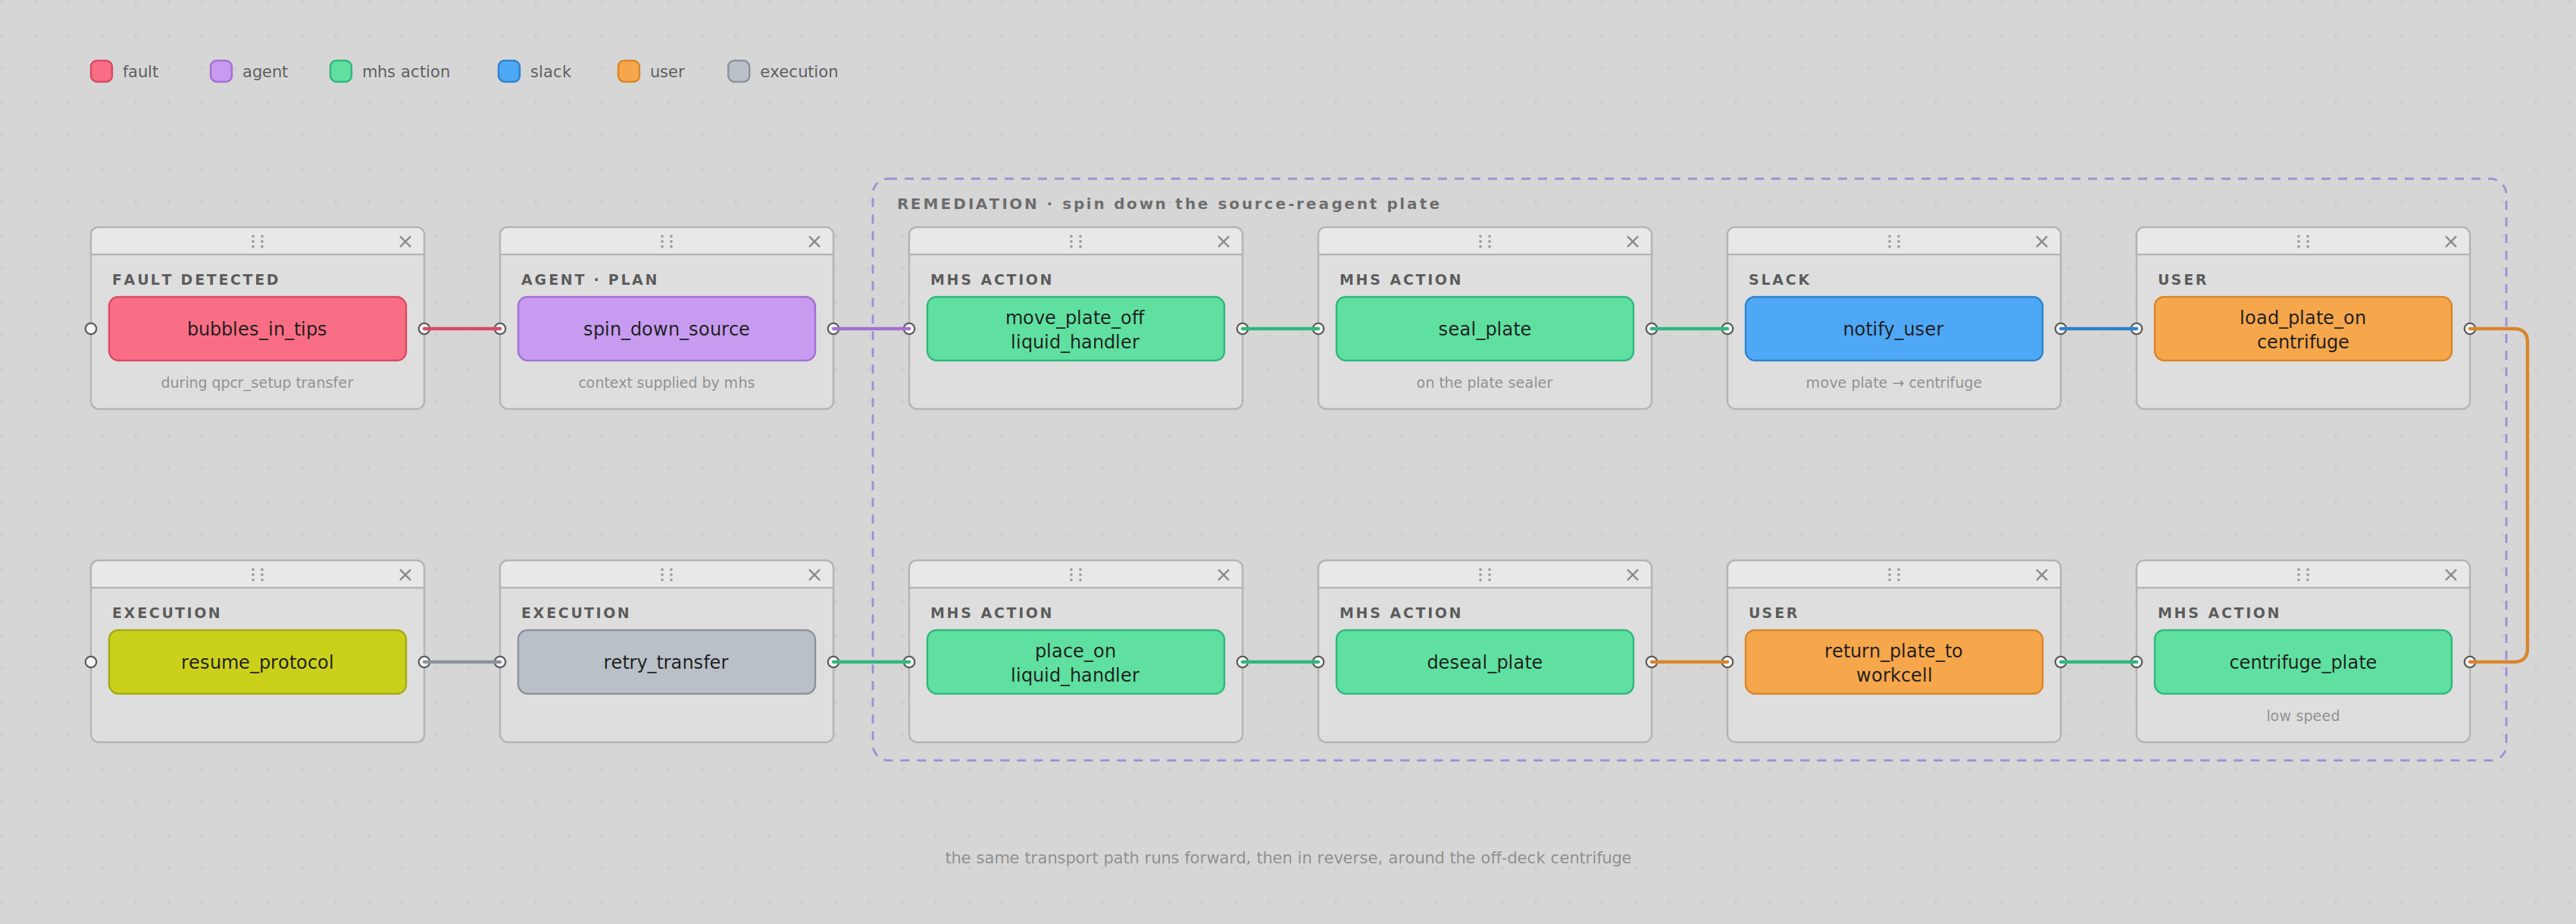Click drag handle on load_plate_on centrifuge node

pos(2302,242)
